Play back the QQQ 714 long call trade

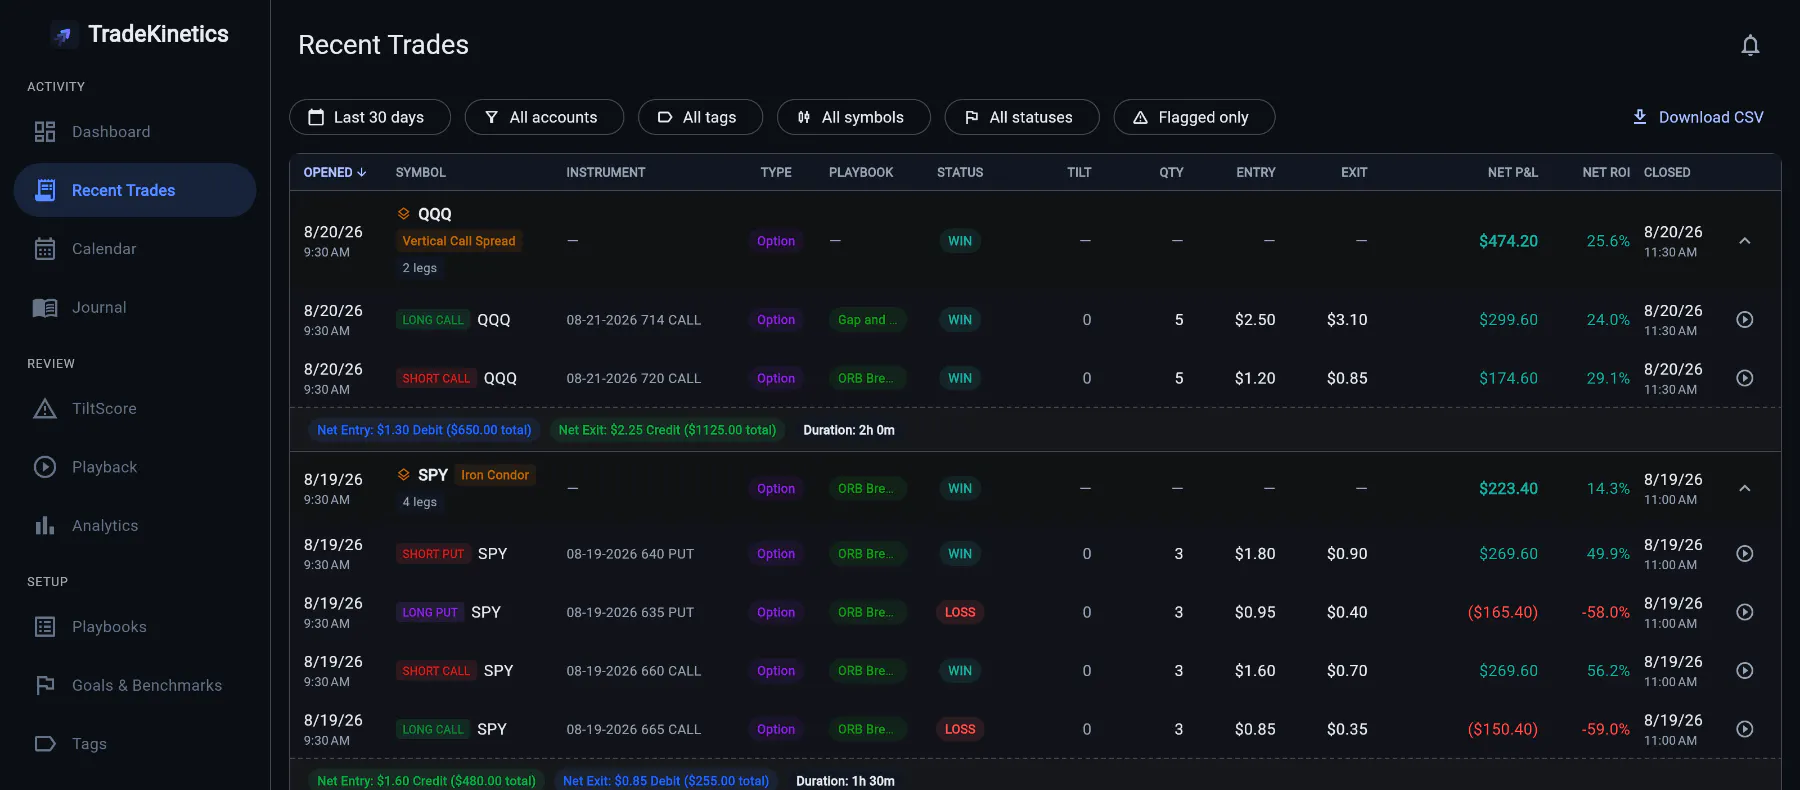tap(1745, 320)
